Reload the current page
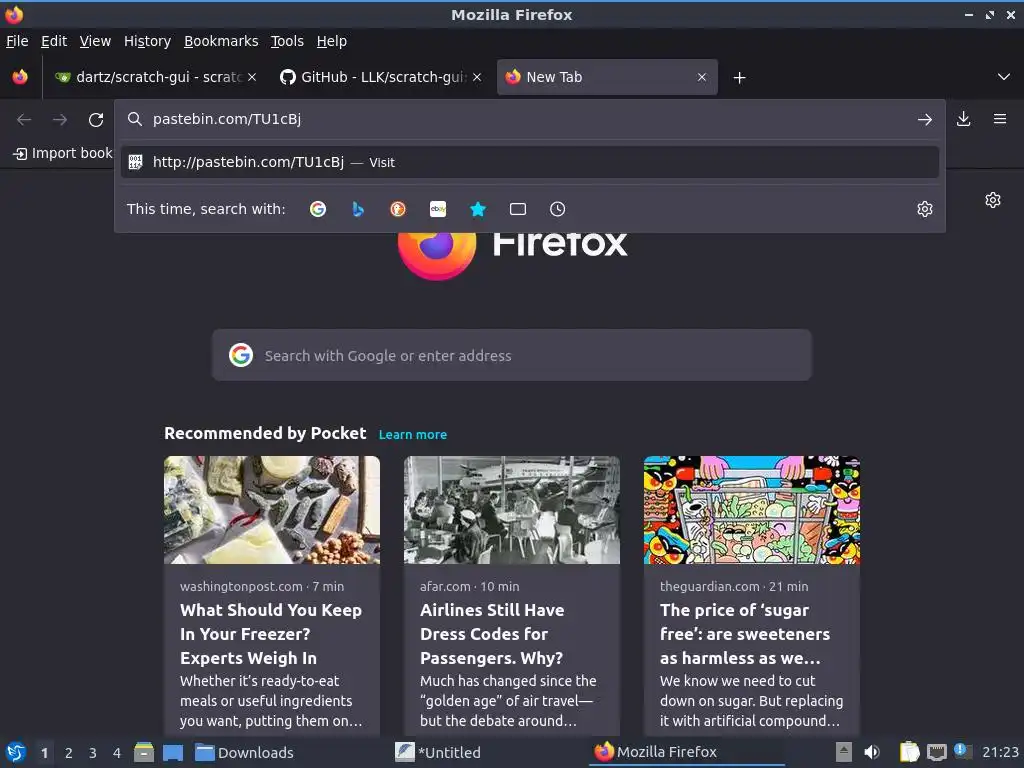1024x768 pixels. [96, 120]
